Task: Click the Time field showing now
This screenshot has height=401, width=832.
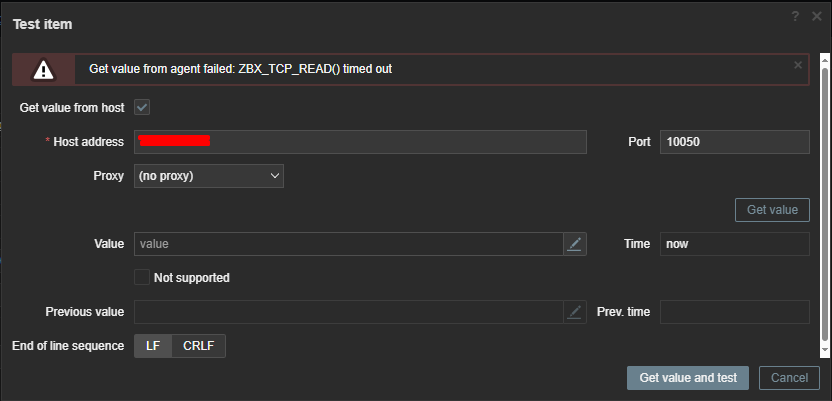Action: (x=734, y=244)
